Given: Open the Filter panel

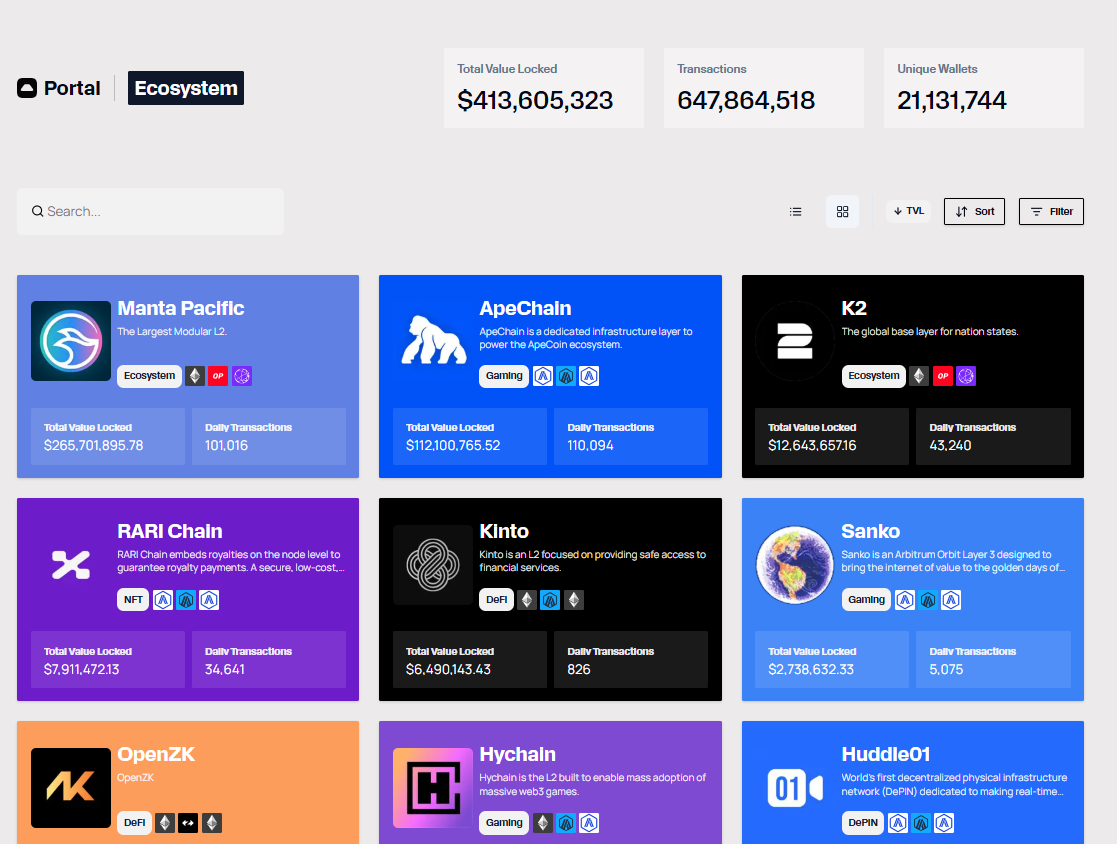Looking at the screenshot, I should [x=1051, y=212].
